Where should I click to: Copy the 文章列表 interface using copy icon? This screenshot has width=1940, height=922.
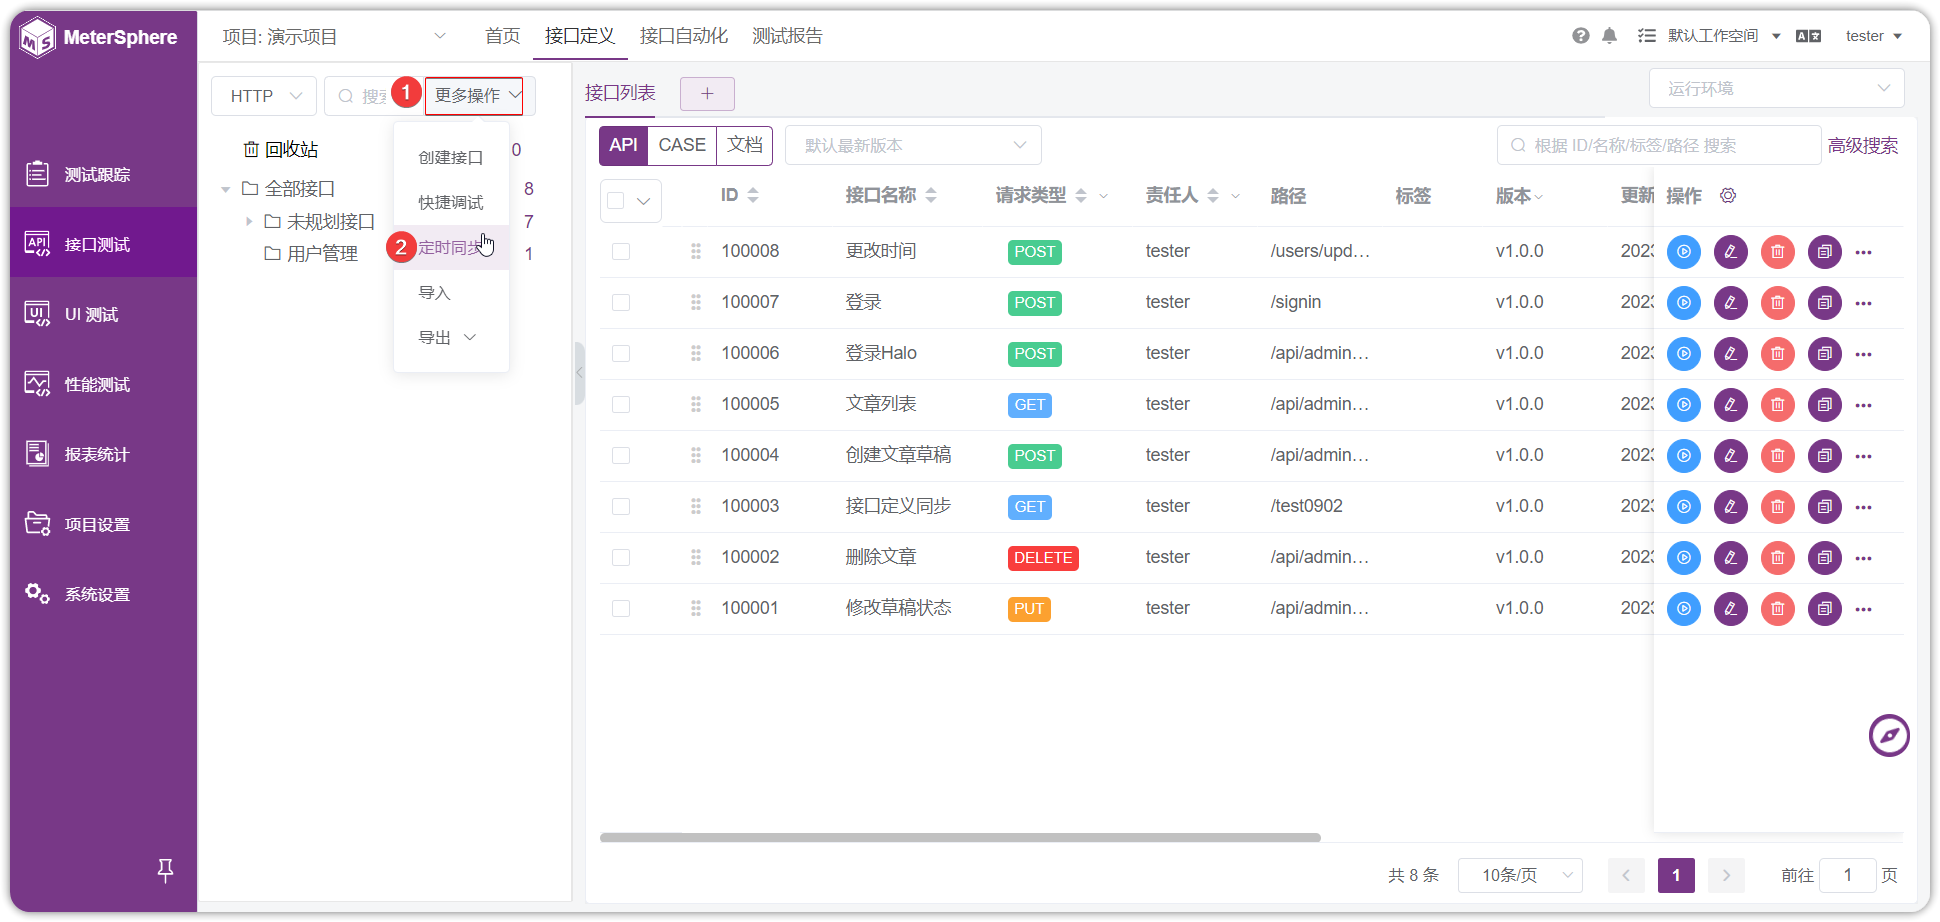pyautogui.click(x=1825, y=405)
